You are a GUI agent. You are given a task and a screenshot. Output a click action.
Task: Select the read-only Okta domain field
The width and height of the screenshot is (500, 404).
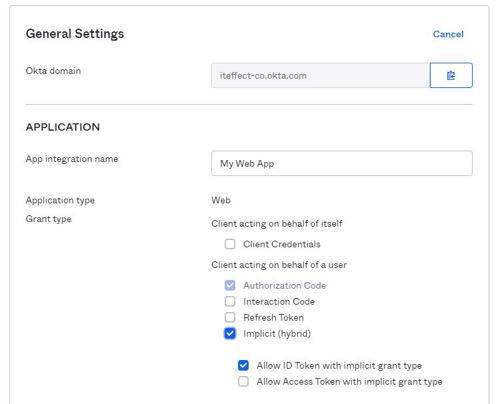pos(321,75)
